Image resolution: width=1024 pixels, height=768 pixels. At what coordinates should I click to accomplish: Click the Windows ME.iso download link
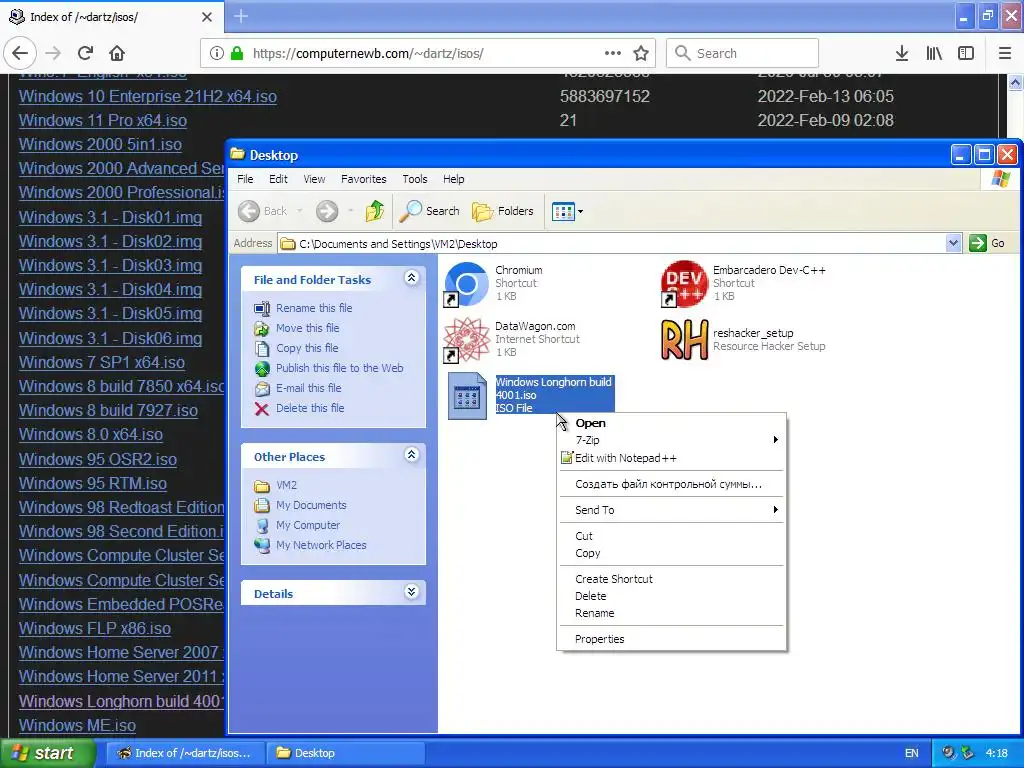[77, 726]
